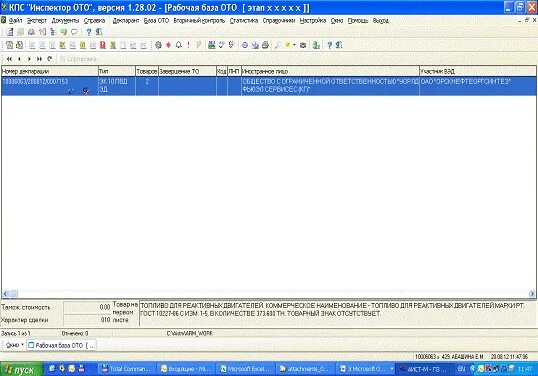Click the Тамож. стоимость value field
Viewport: 538px width, 376px height.
coord(87,307)
